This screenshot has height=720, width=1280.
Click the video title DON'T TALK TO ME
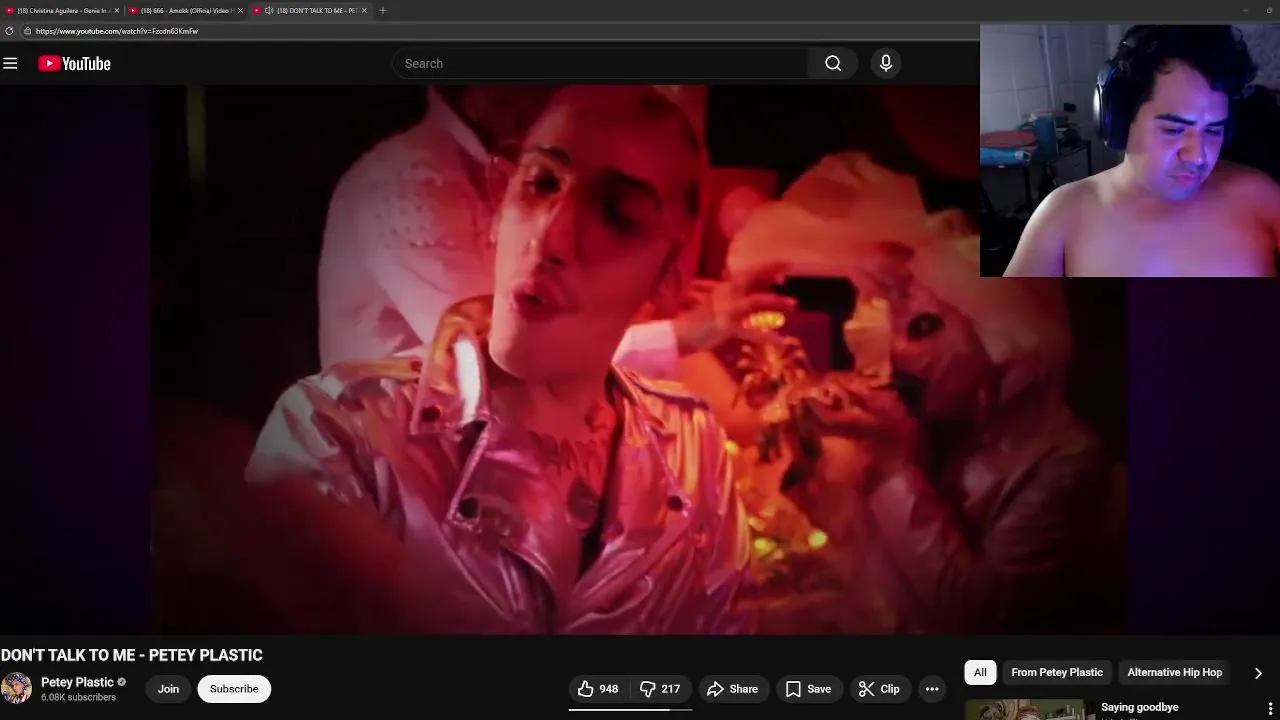(x=131, y=655)
